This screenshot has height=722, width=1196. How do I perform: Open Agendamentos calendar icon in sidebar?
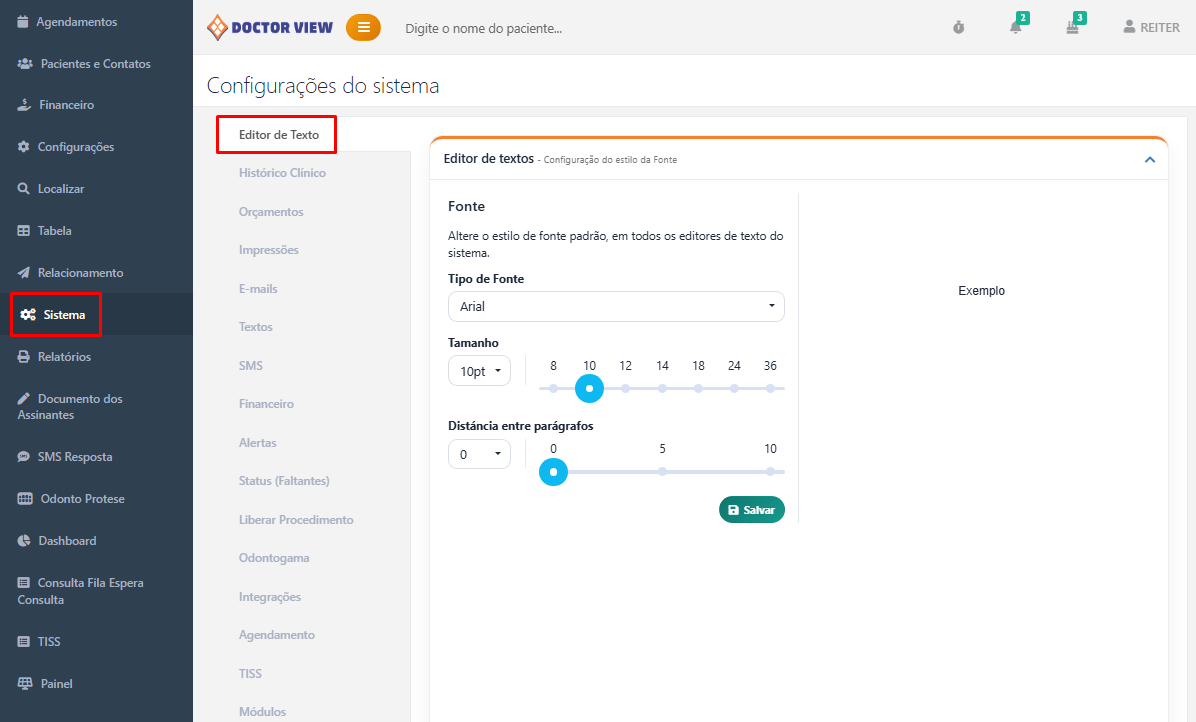(x=24, y=22)
